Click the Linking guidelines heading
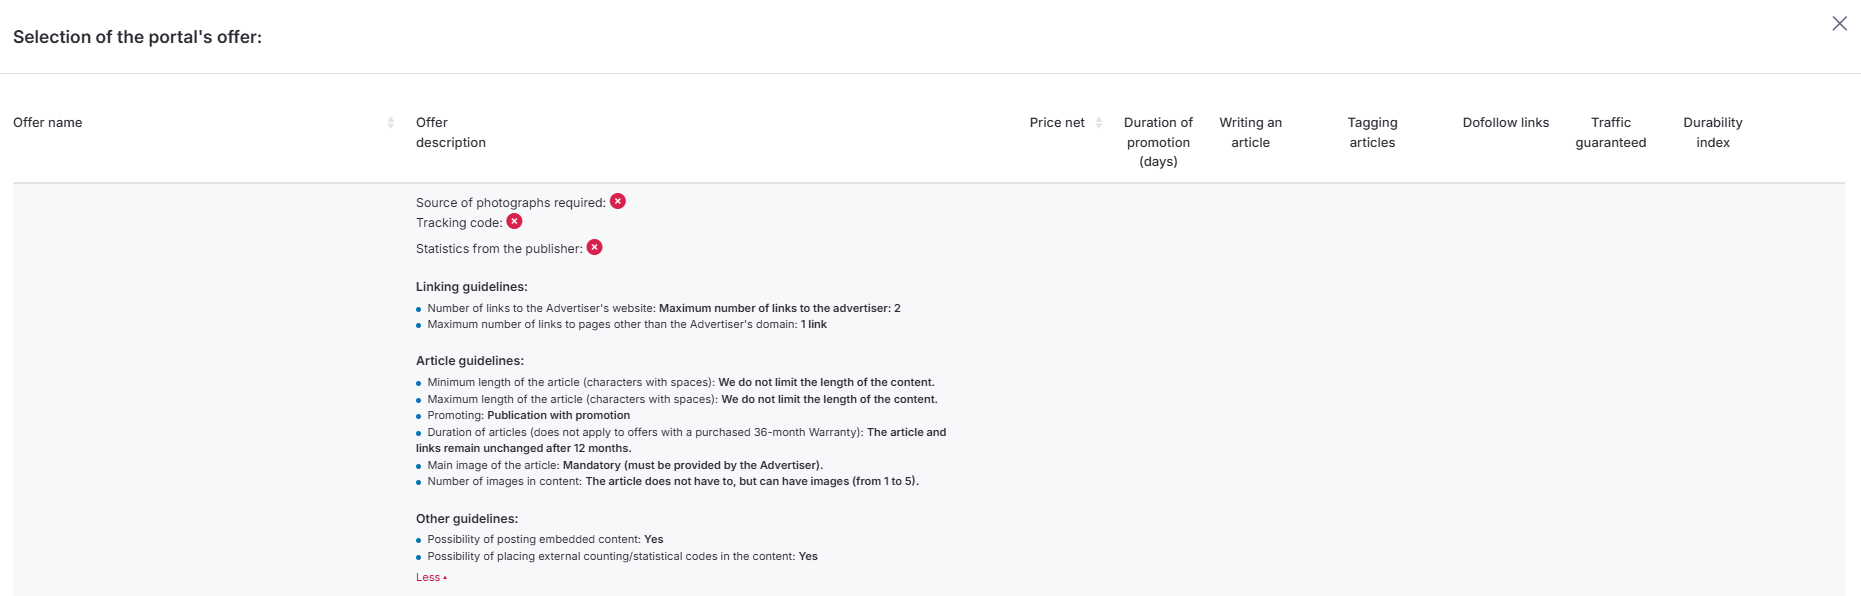Viewport: 1861px width, 596px height. 472,287
